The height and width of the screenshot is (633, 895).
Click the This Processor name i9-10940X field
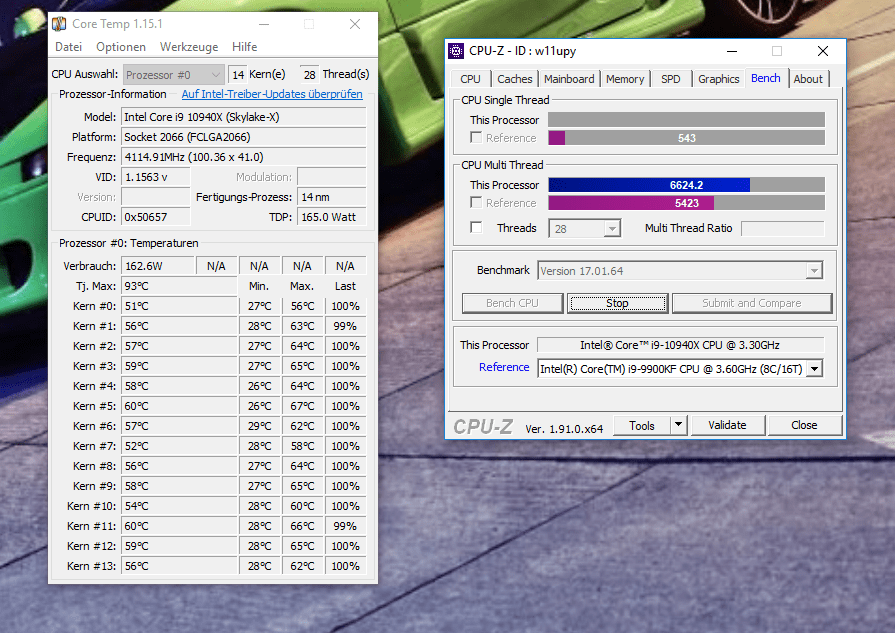pyautogui.click(x=680, y=345)
